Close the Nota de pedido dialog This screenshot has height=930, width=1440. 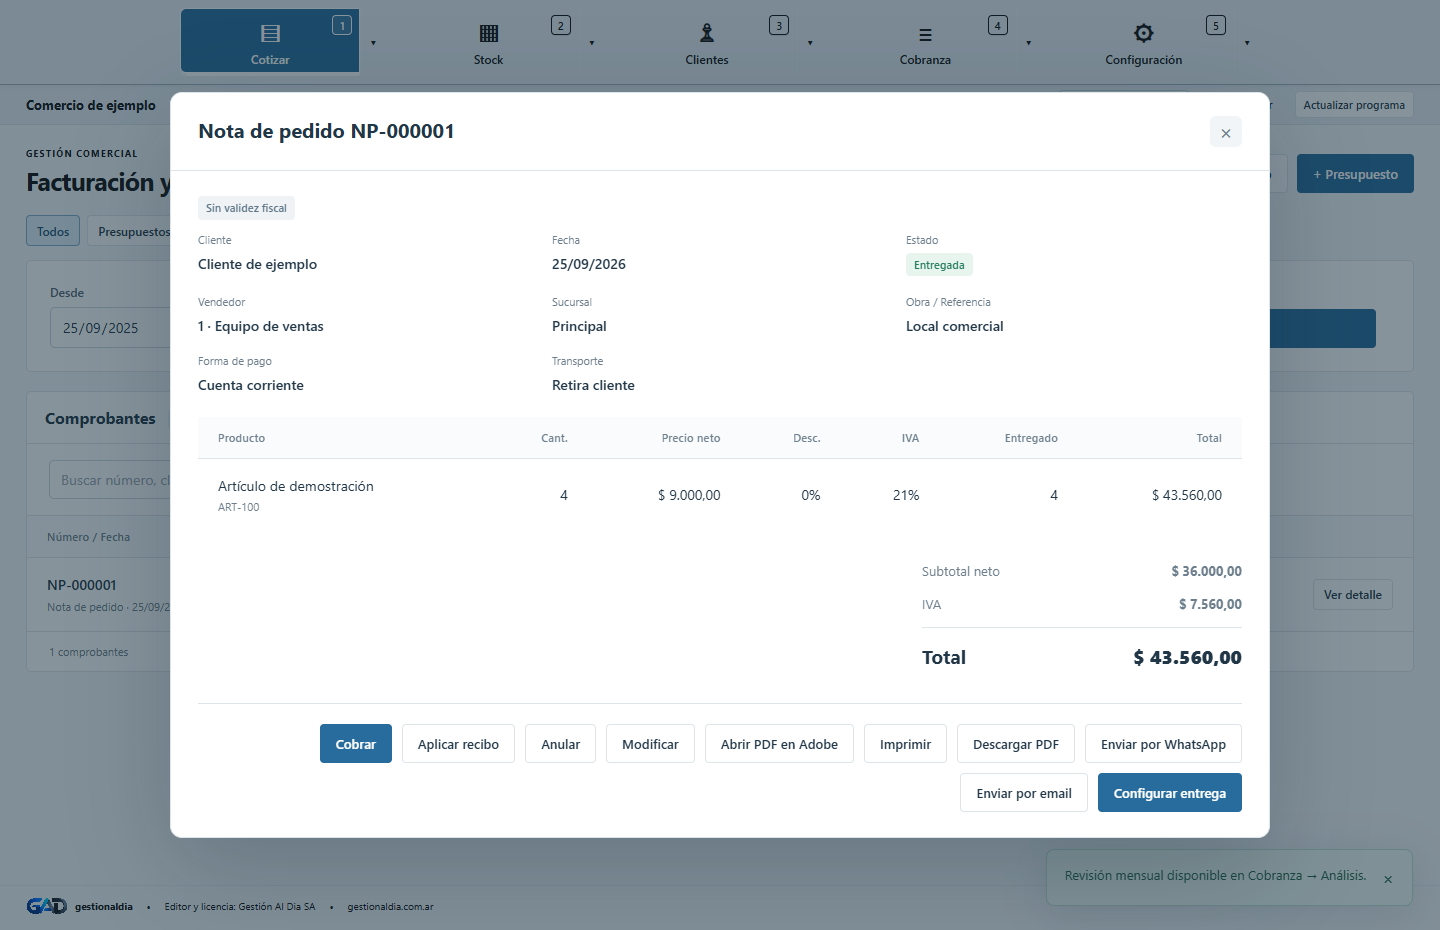[x=1226, y=132]
